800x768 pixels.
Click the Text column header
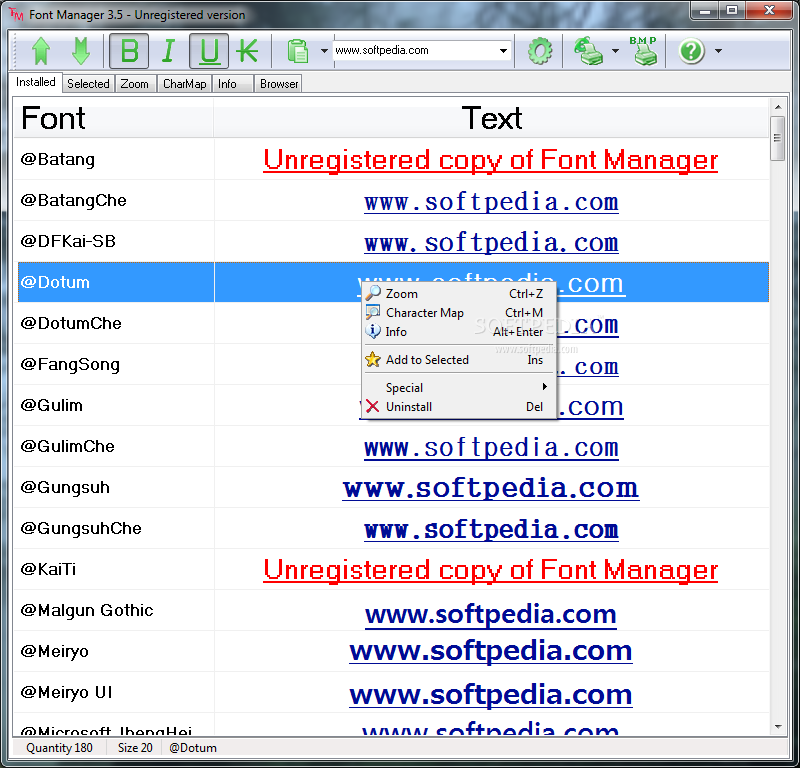492,118
